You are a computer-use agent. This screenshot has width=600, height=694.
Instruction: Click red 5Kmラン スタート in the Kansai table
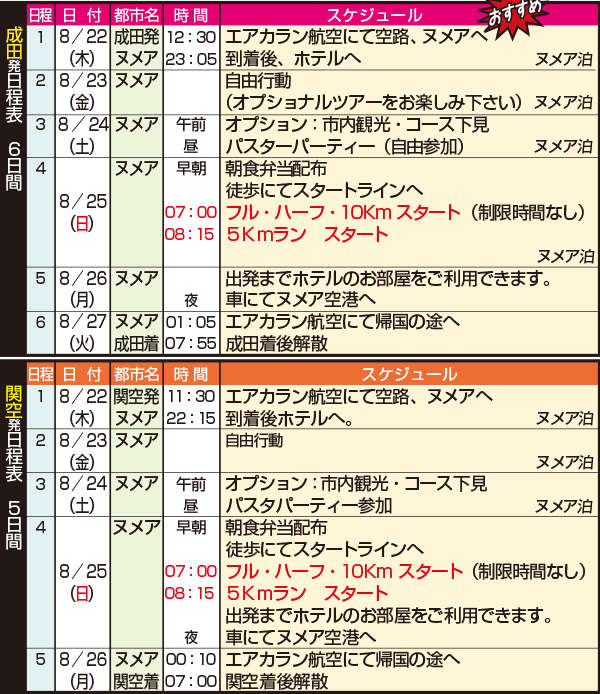click(x=307, y=594)
